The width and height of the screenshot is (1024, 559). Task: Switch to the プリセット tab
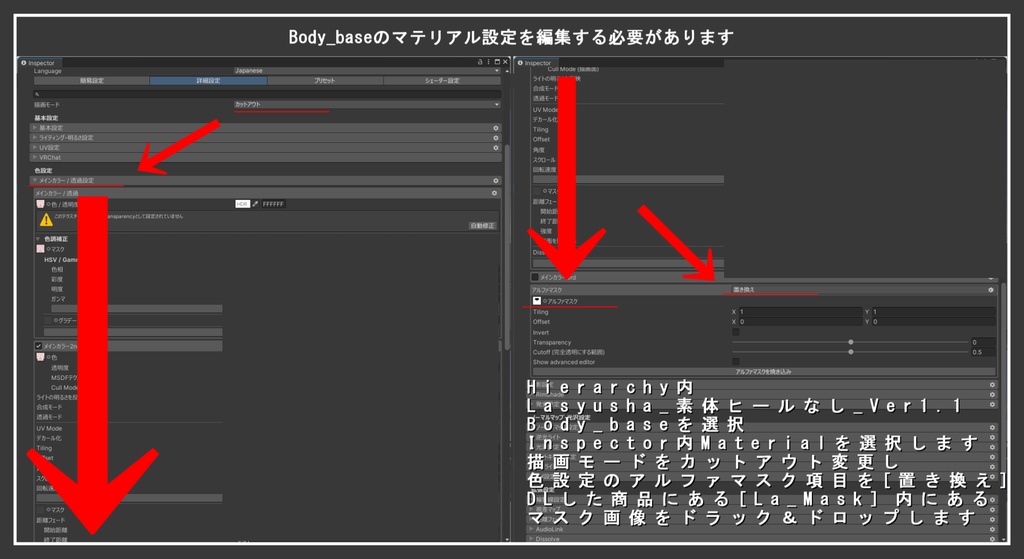click(325, 81)
